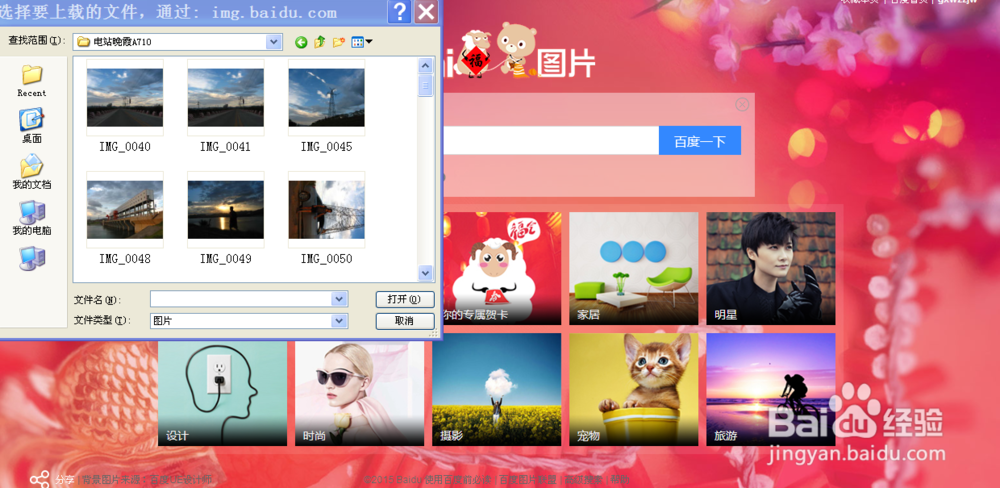Select thumbnail IMG_0045
Viewport: 1000px width, 488px height.
point(327,98)
